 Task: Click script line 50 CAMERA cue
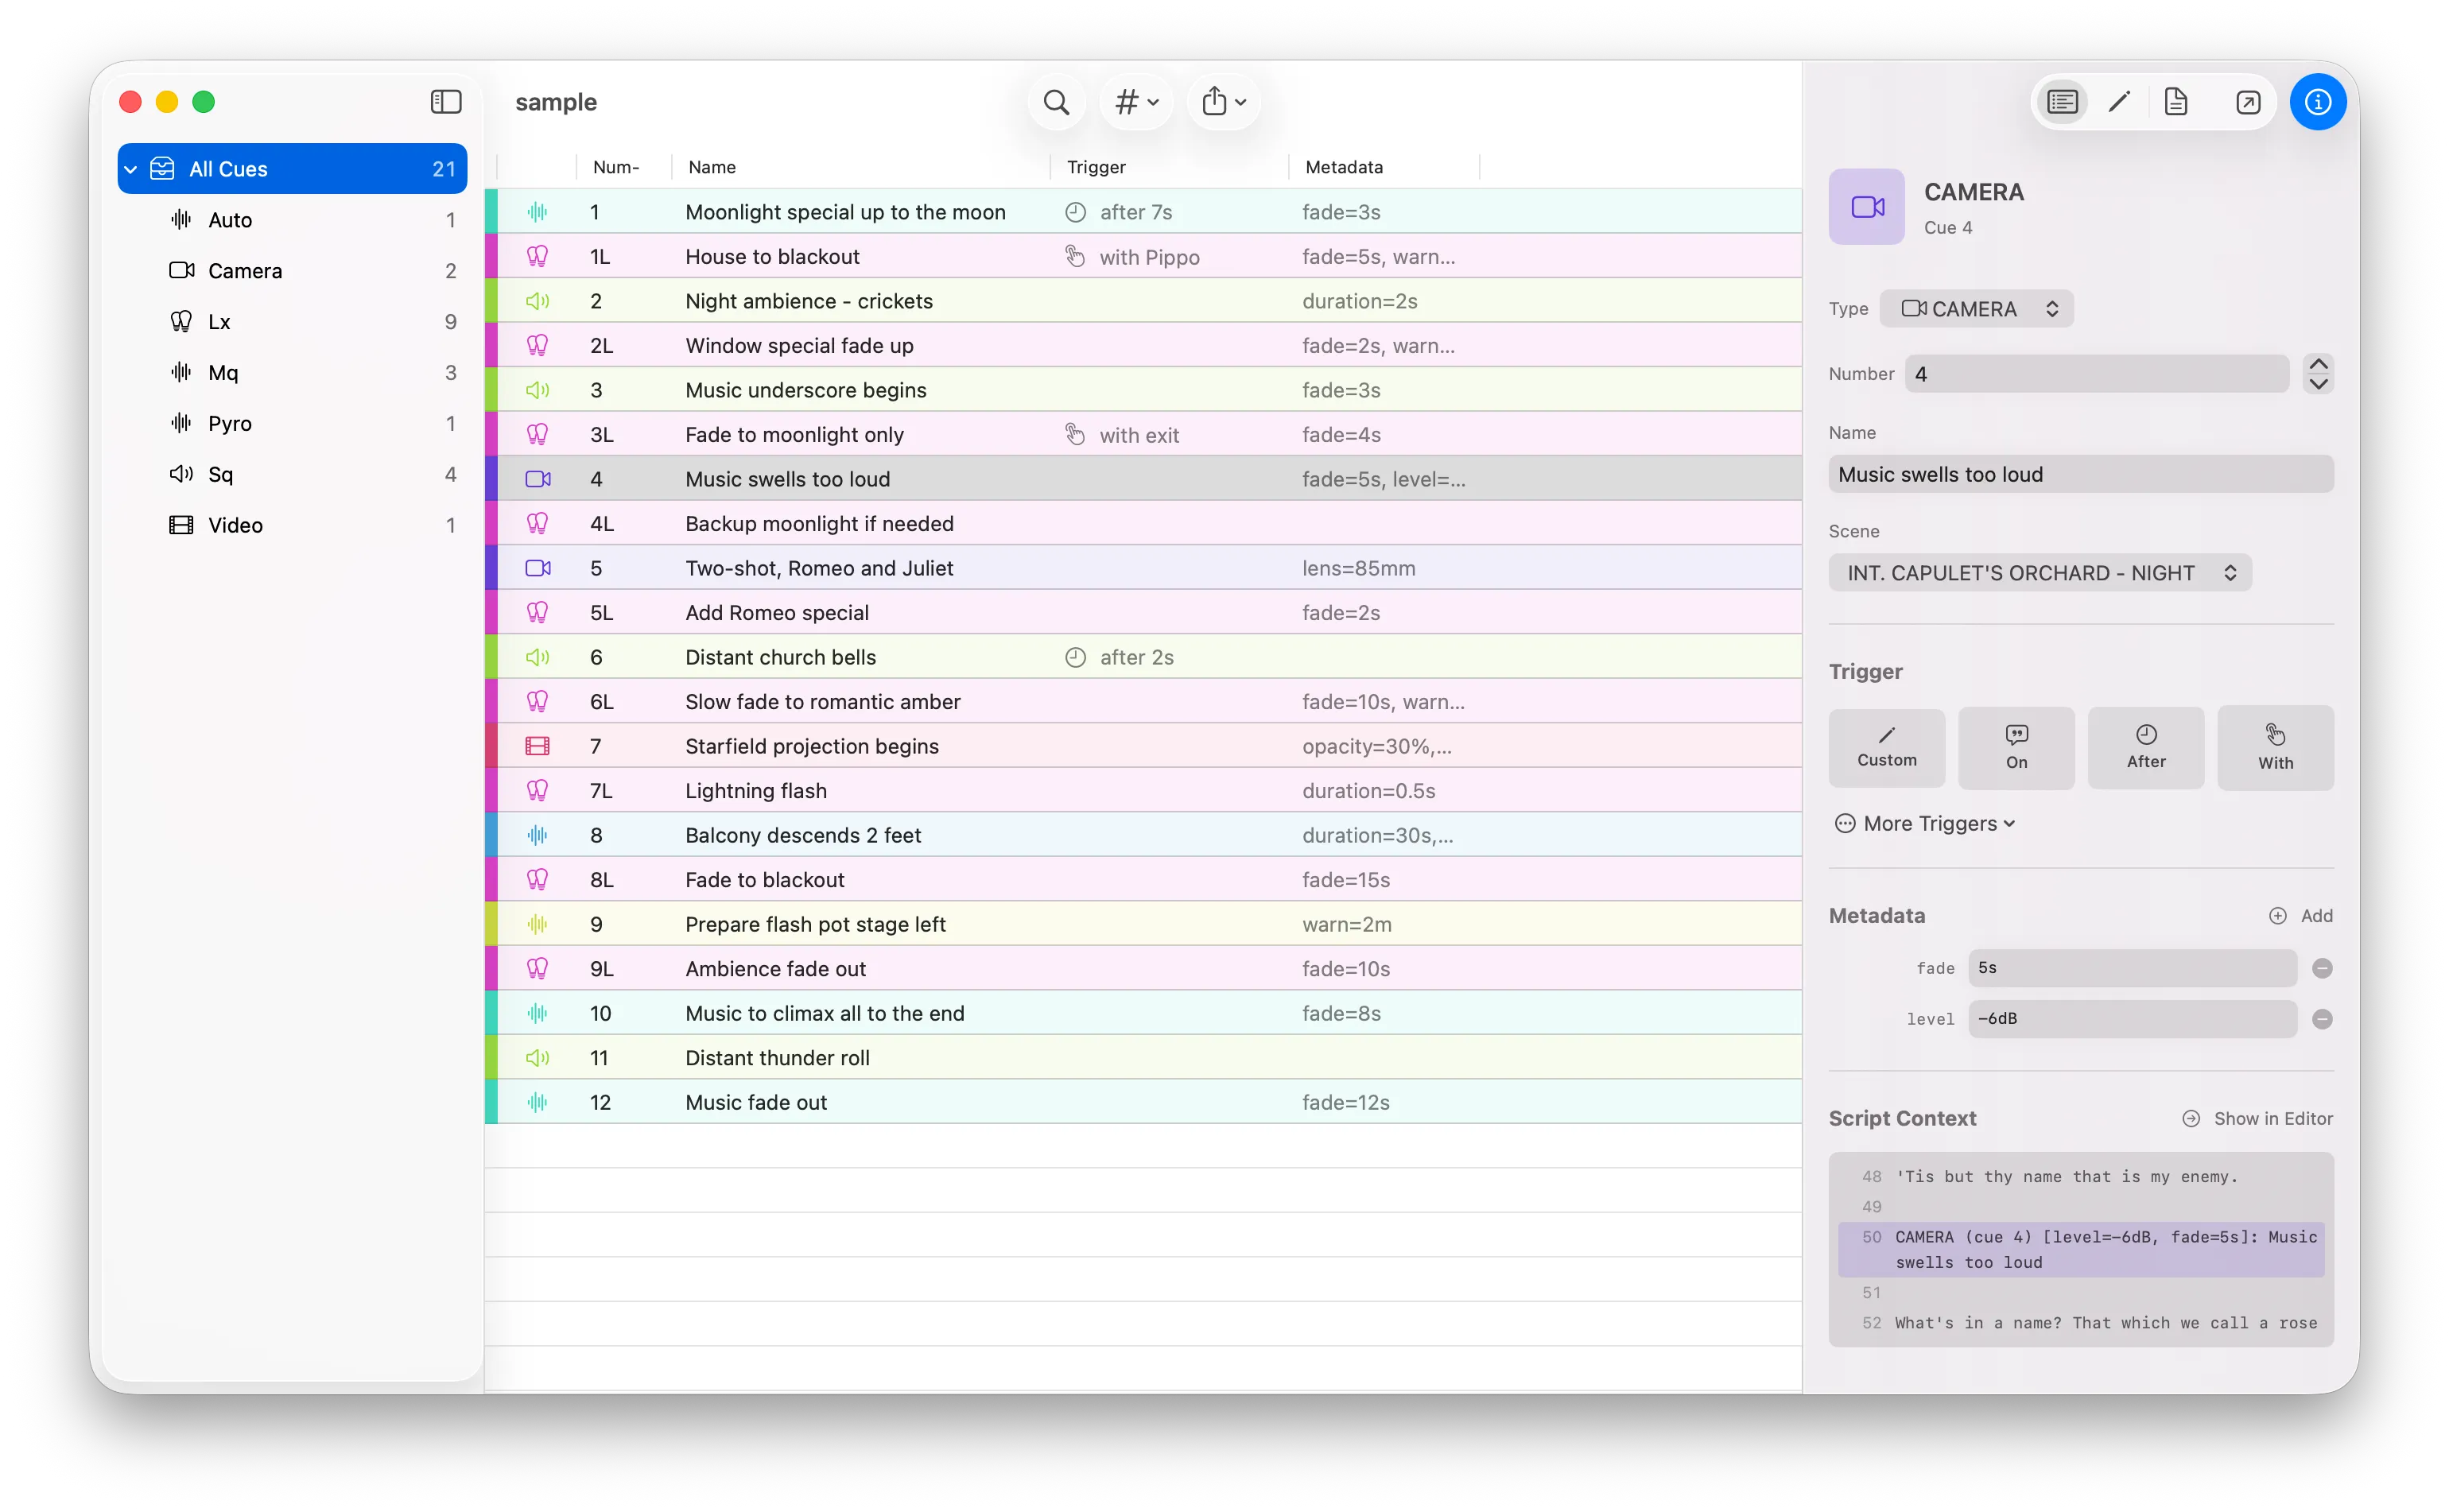click(x=2081, y=1250)
